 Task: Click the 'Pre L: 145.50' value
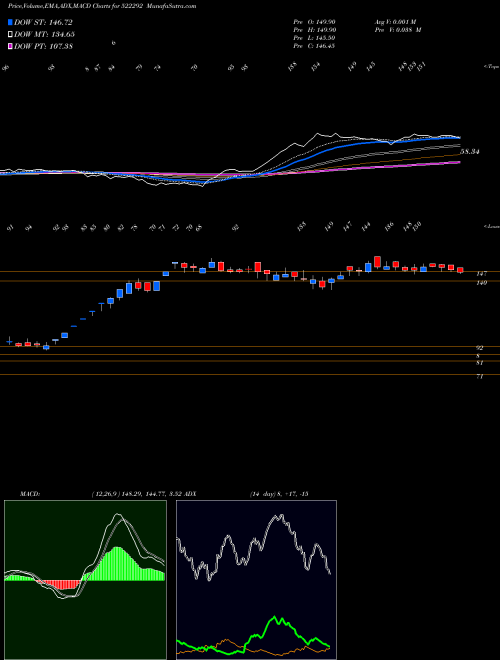coord(314,38)
